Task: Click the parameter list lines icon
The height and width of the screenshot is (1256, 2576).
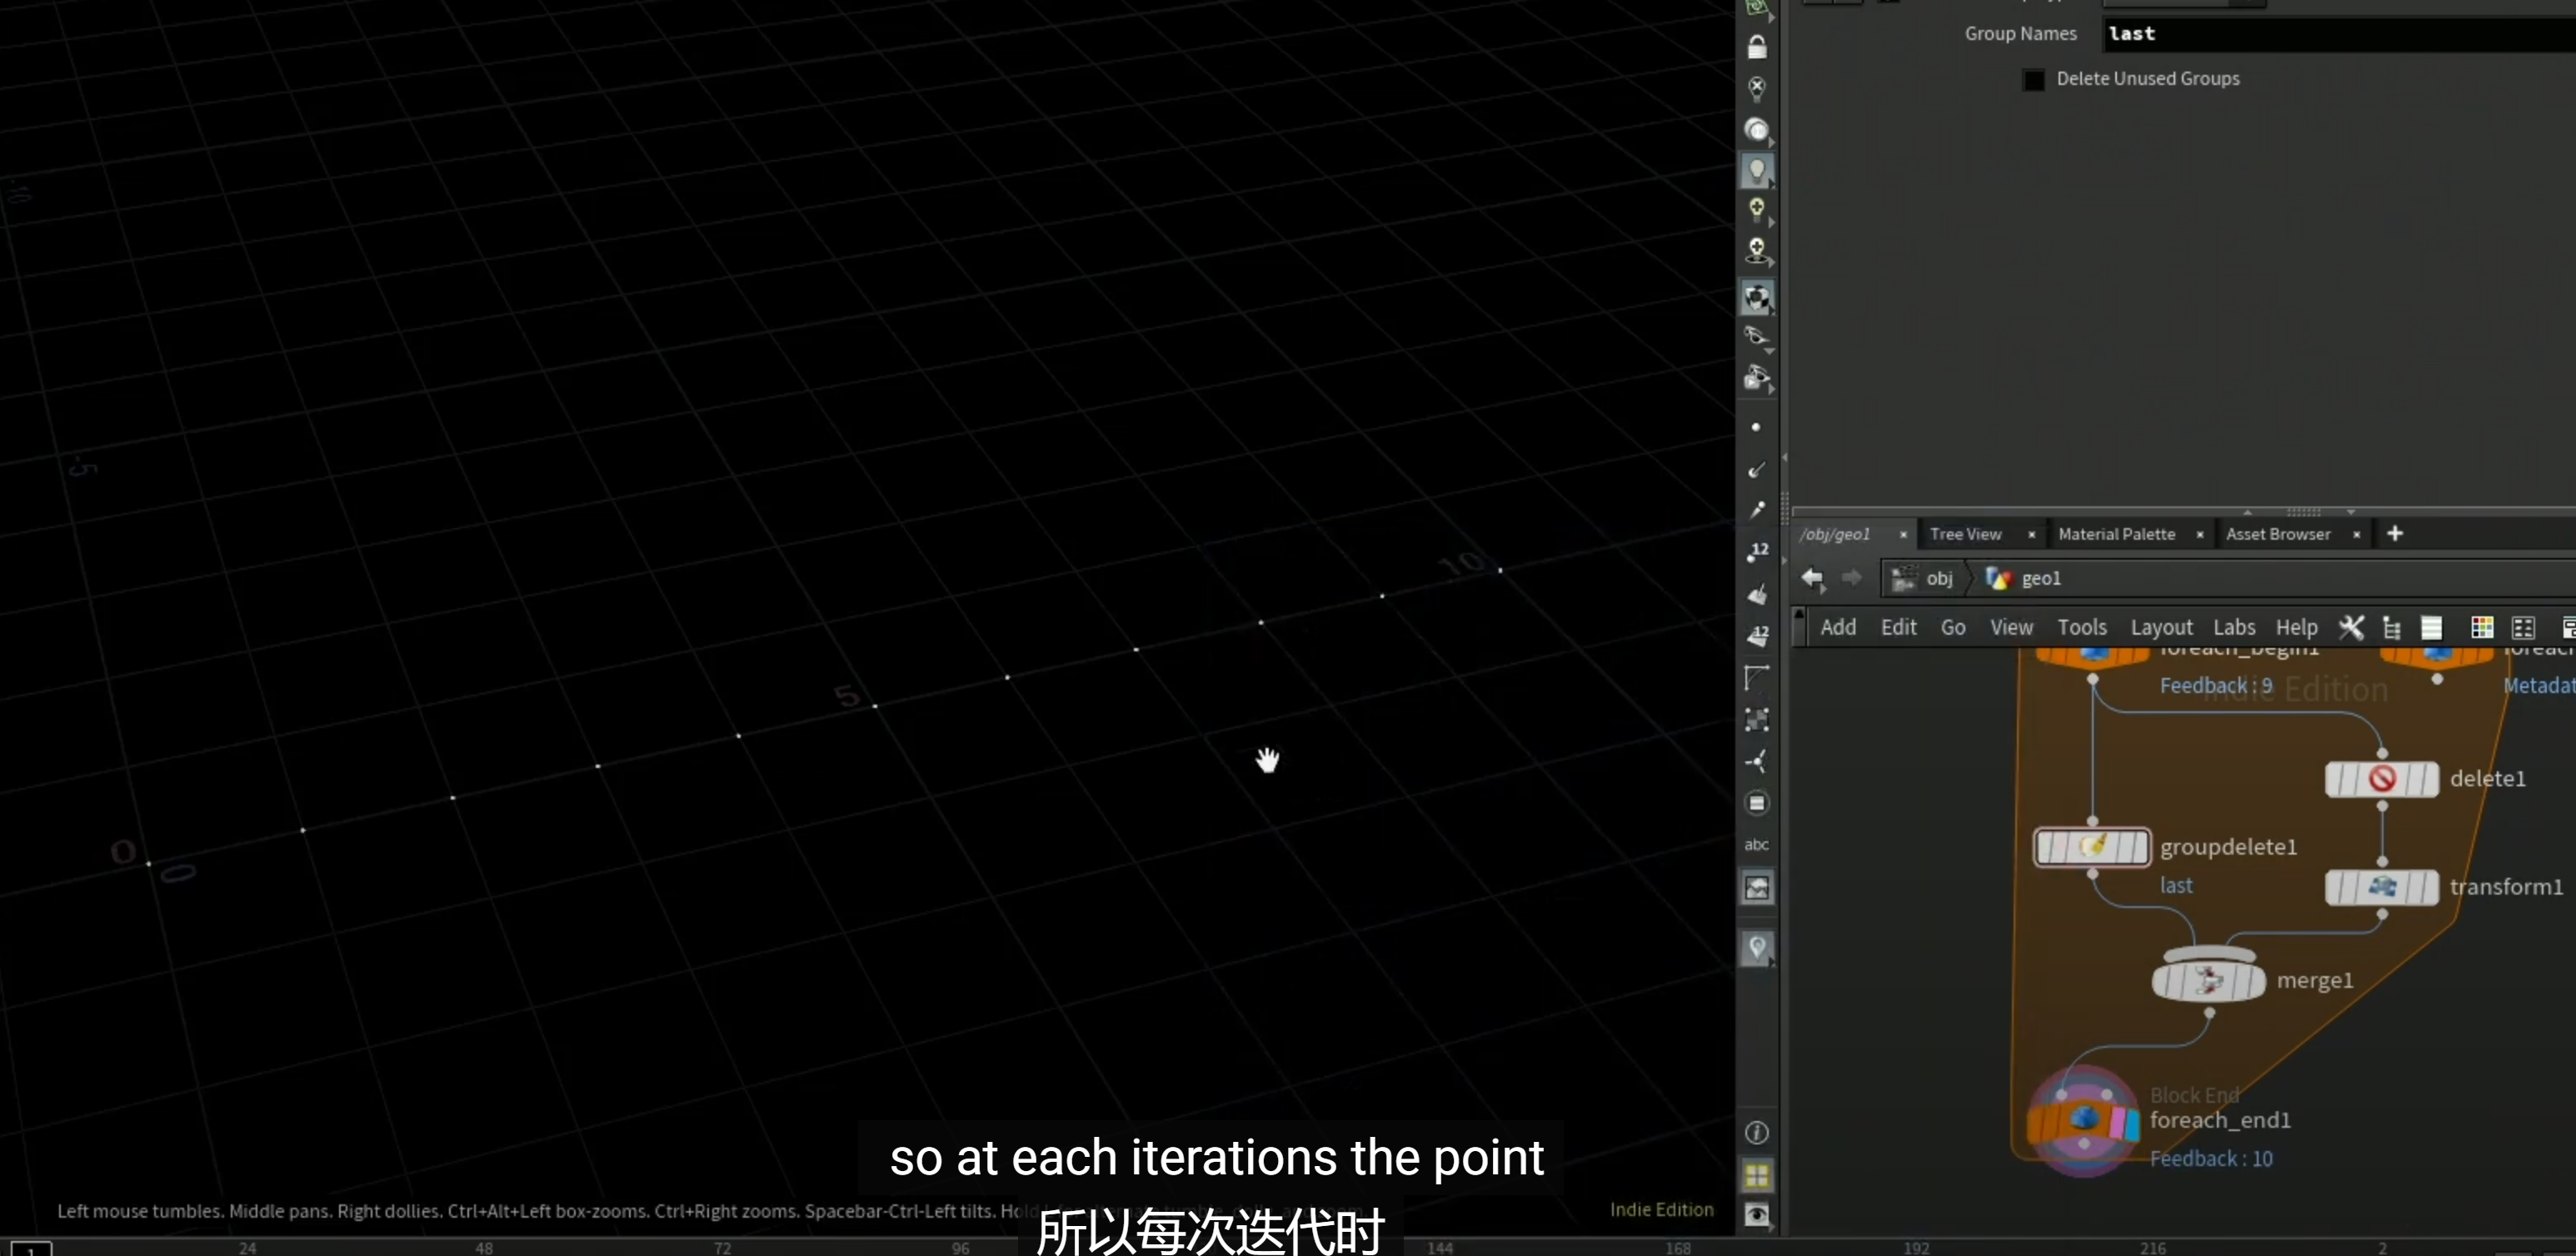Action: point(2431,627)
